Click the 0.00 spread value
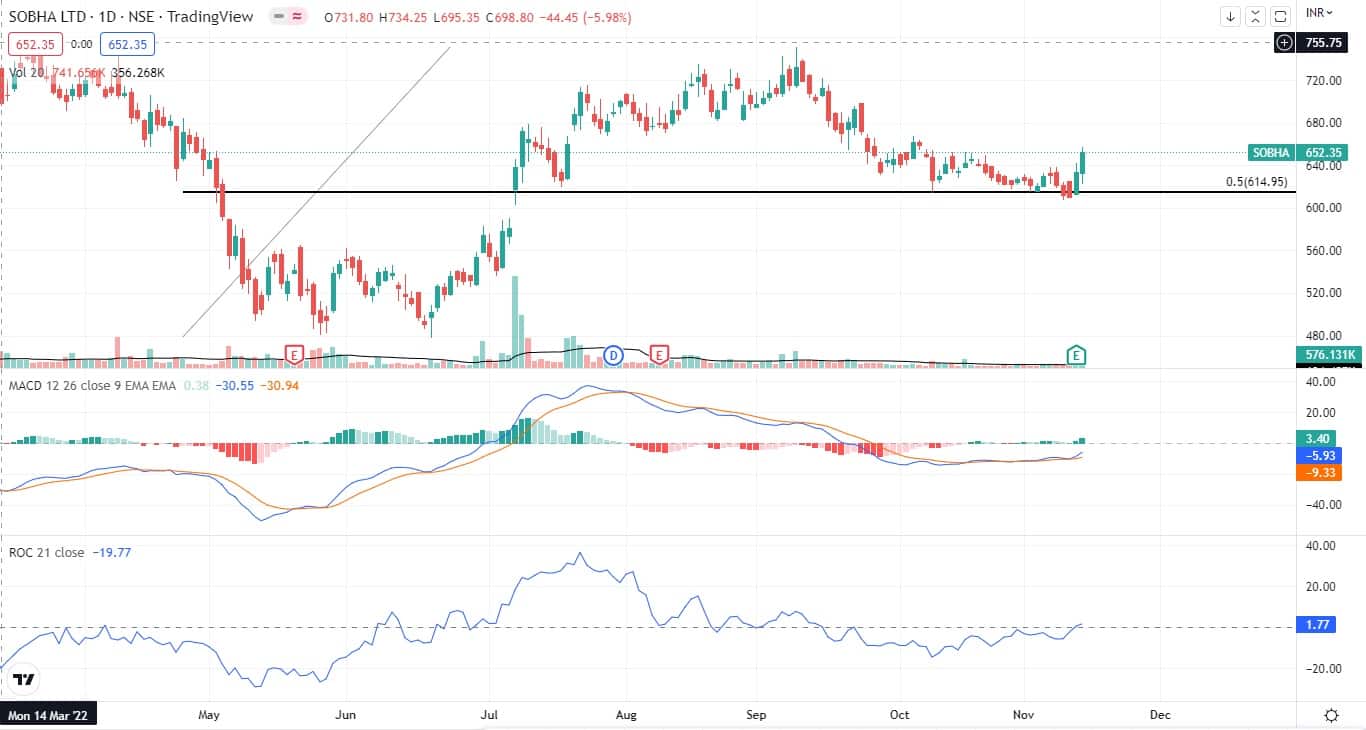The width and height of the screenshot is (1366, 730). click(82, 44)
